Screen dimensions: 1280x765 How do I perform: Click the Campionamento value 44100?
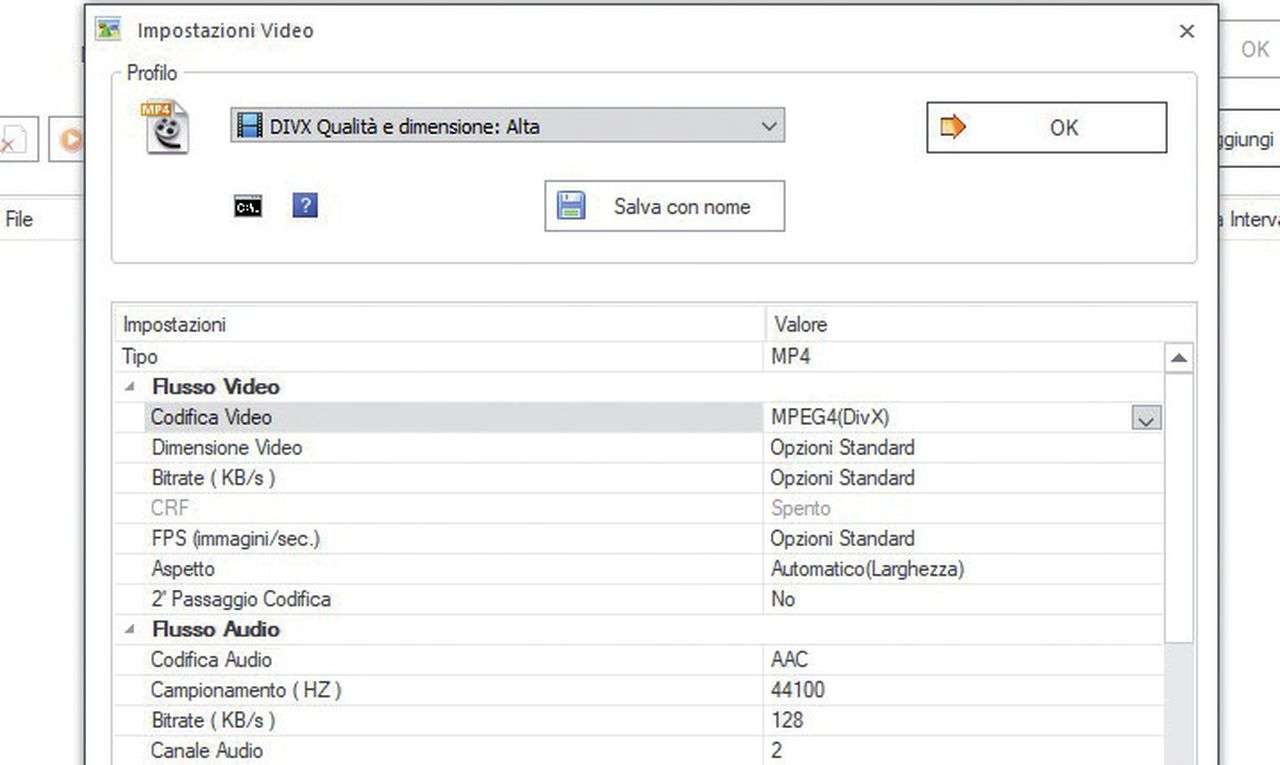point(798,690)
